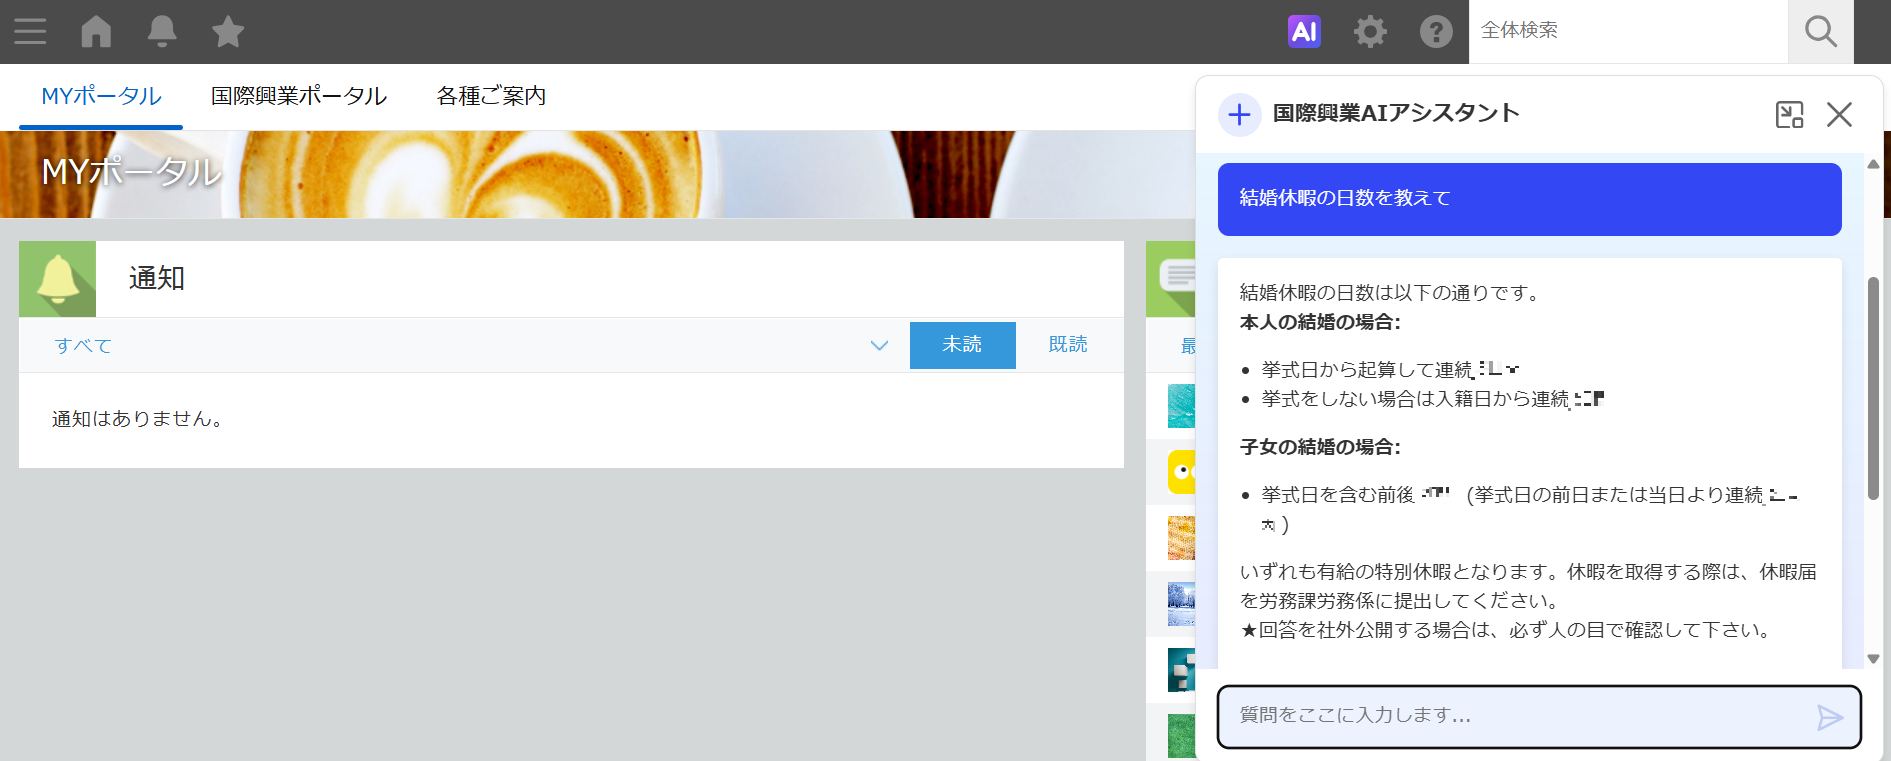Go to home via house icon

click(x=96, y=32)
